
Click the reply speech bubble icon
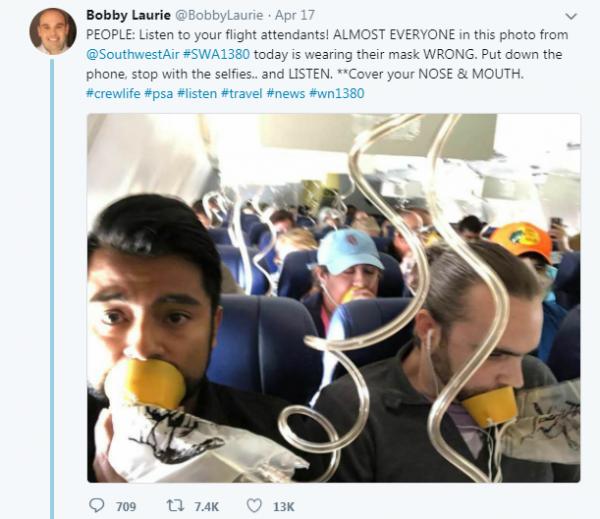point(97,506)
